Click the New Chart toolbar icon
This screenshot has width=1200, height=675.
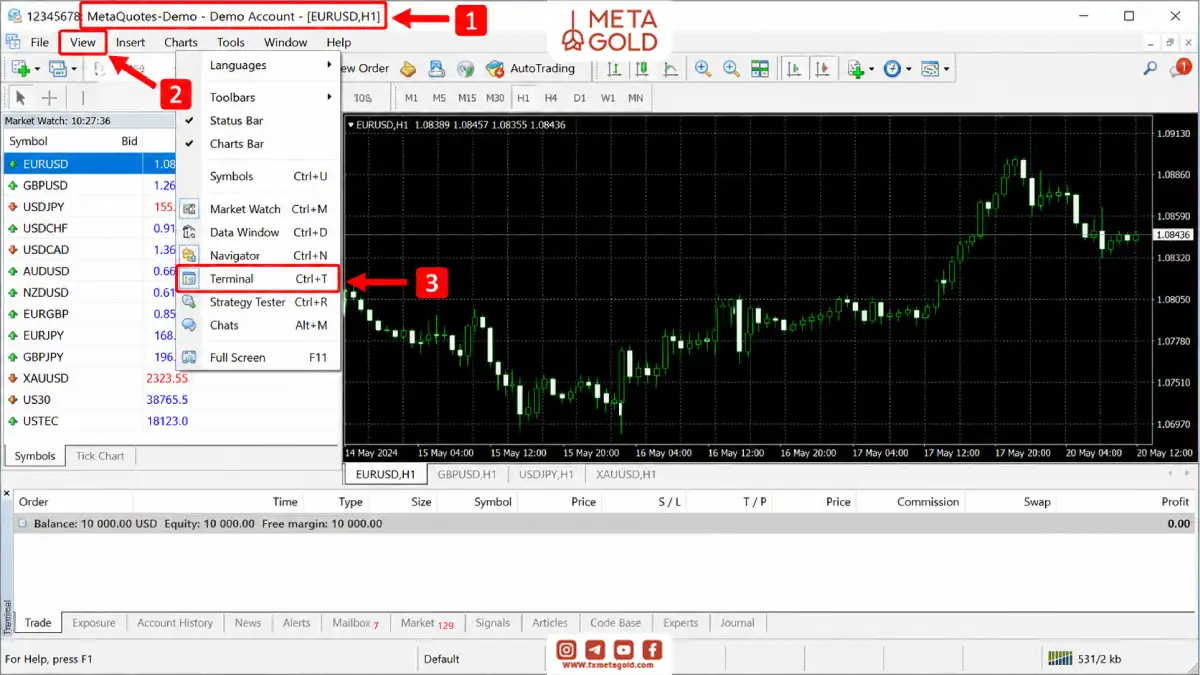[x=20, y=69]
